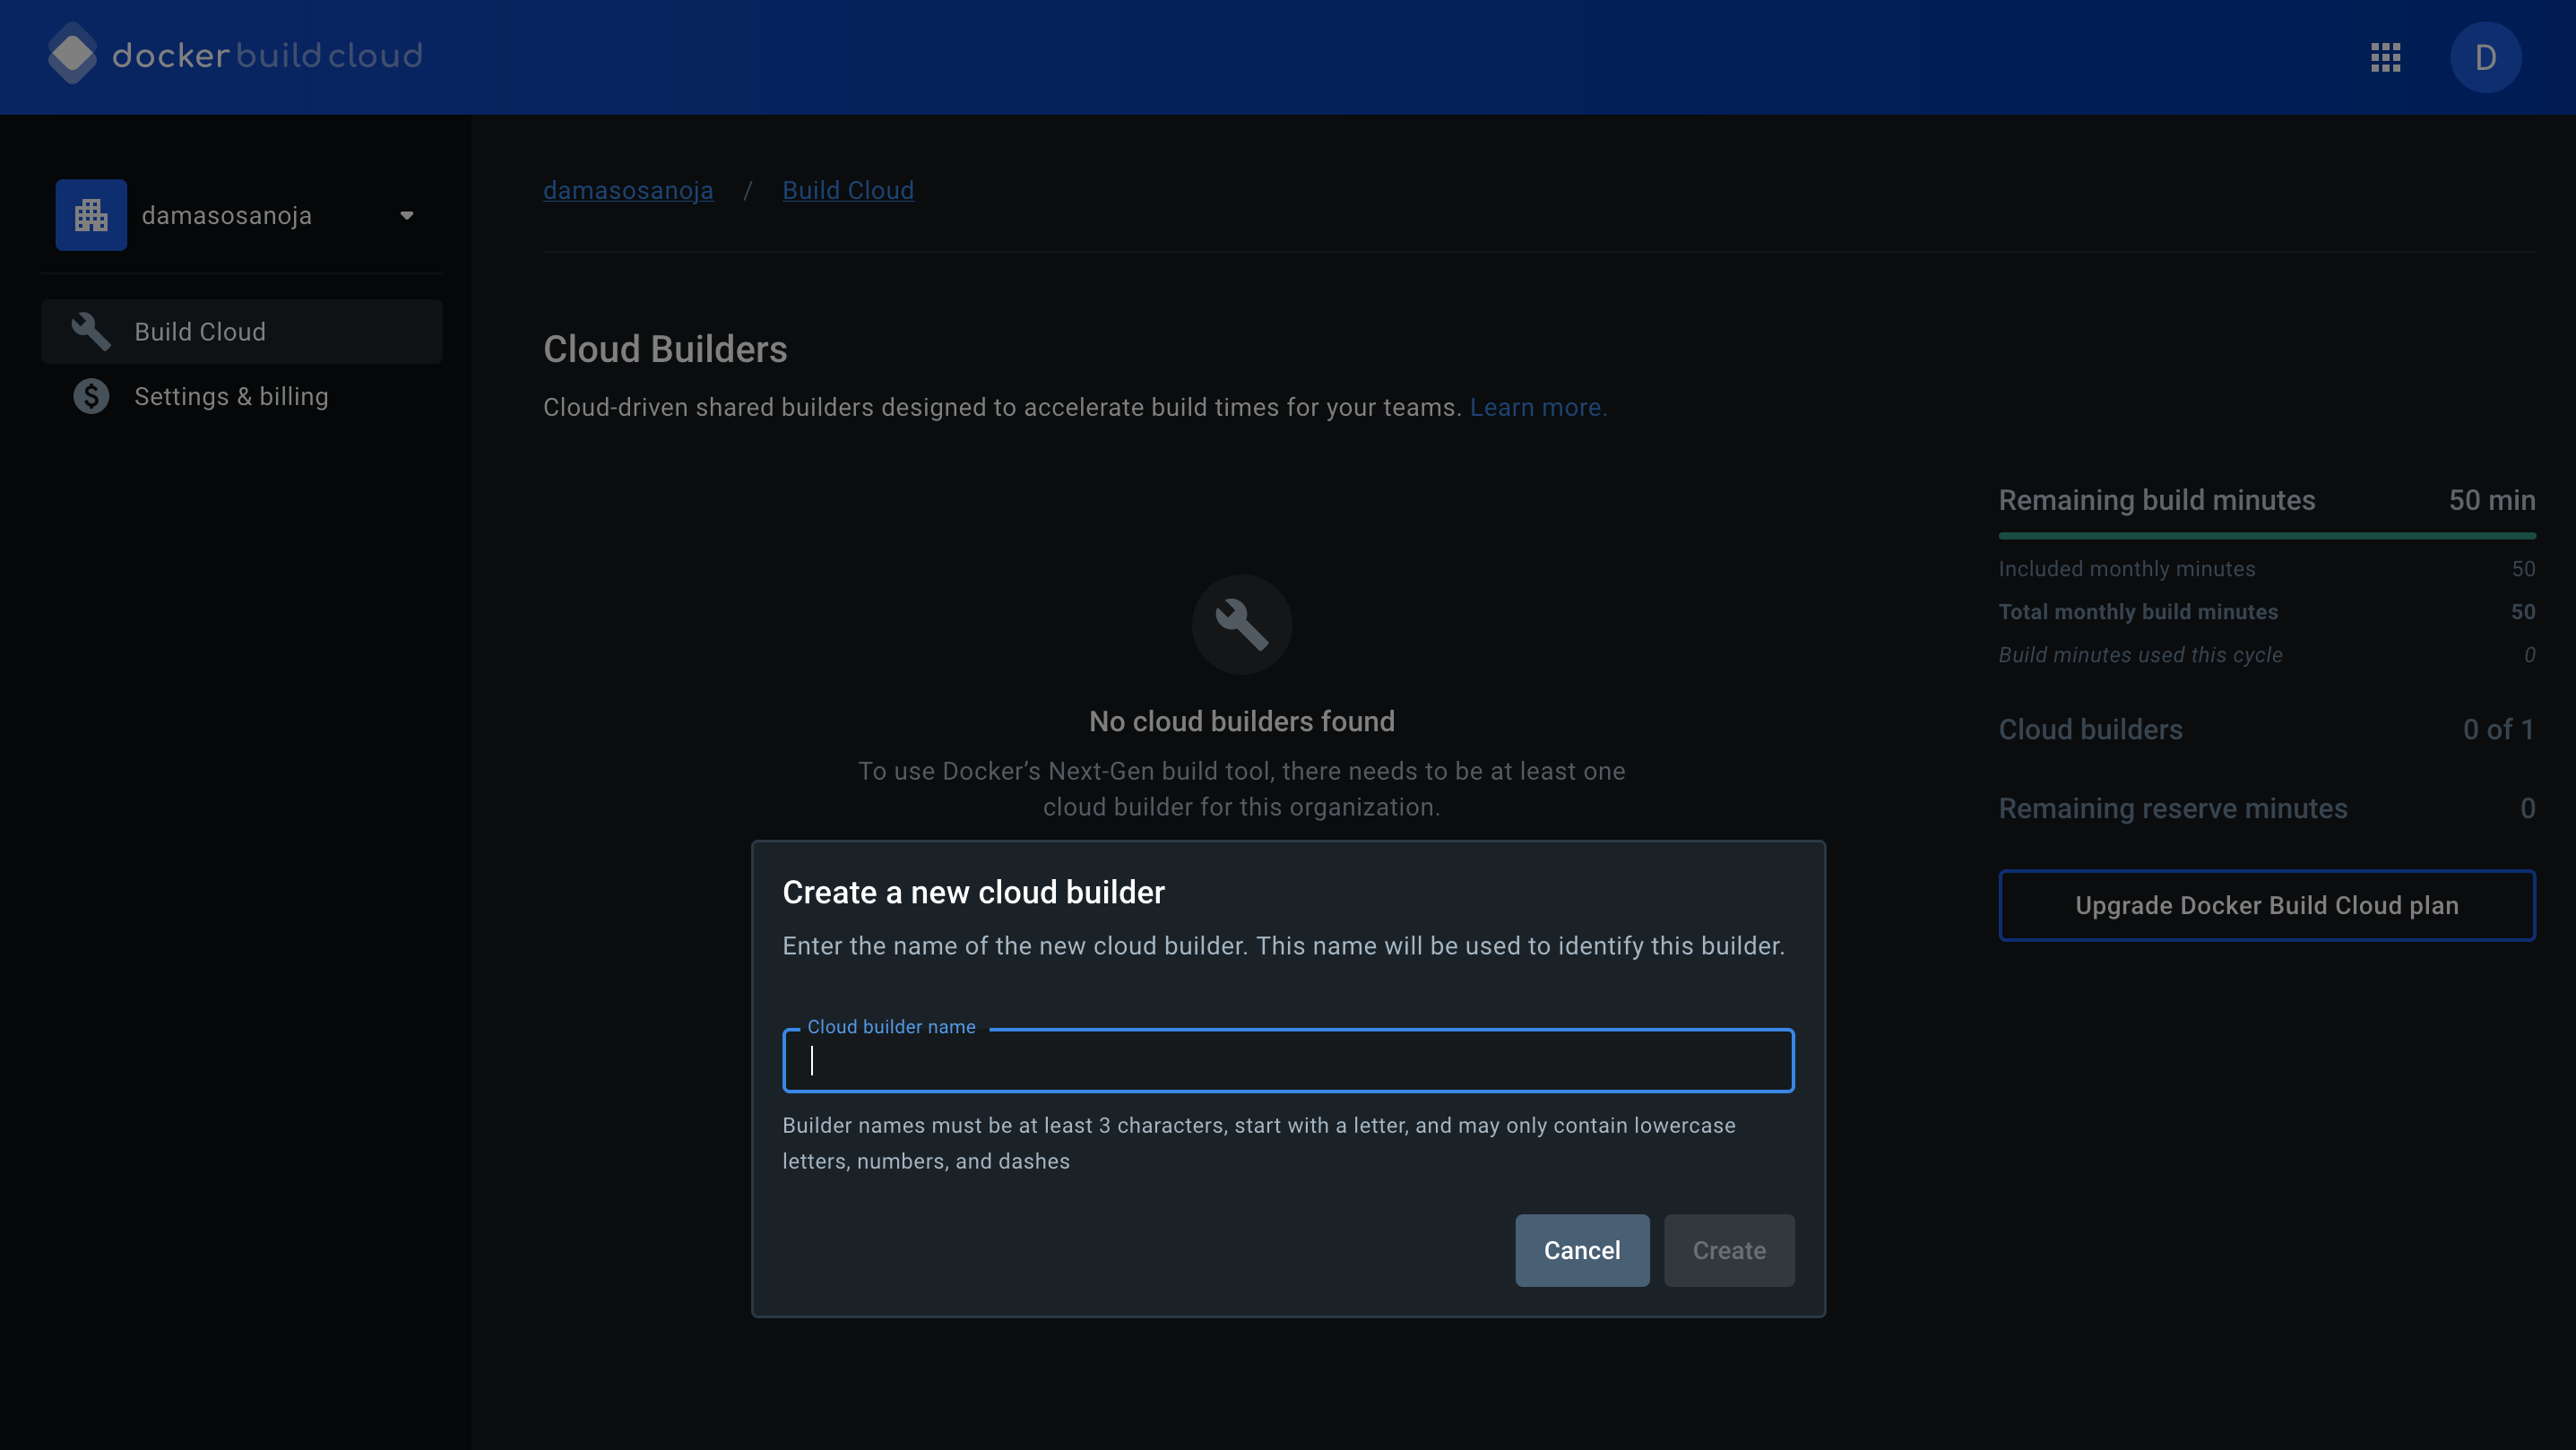Click Upgrade Docker Build Cloud plan button
This screenshot has height=1450, width=2576.
pos(2266,905)
